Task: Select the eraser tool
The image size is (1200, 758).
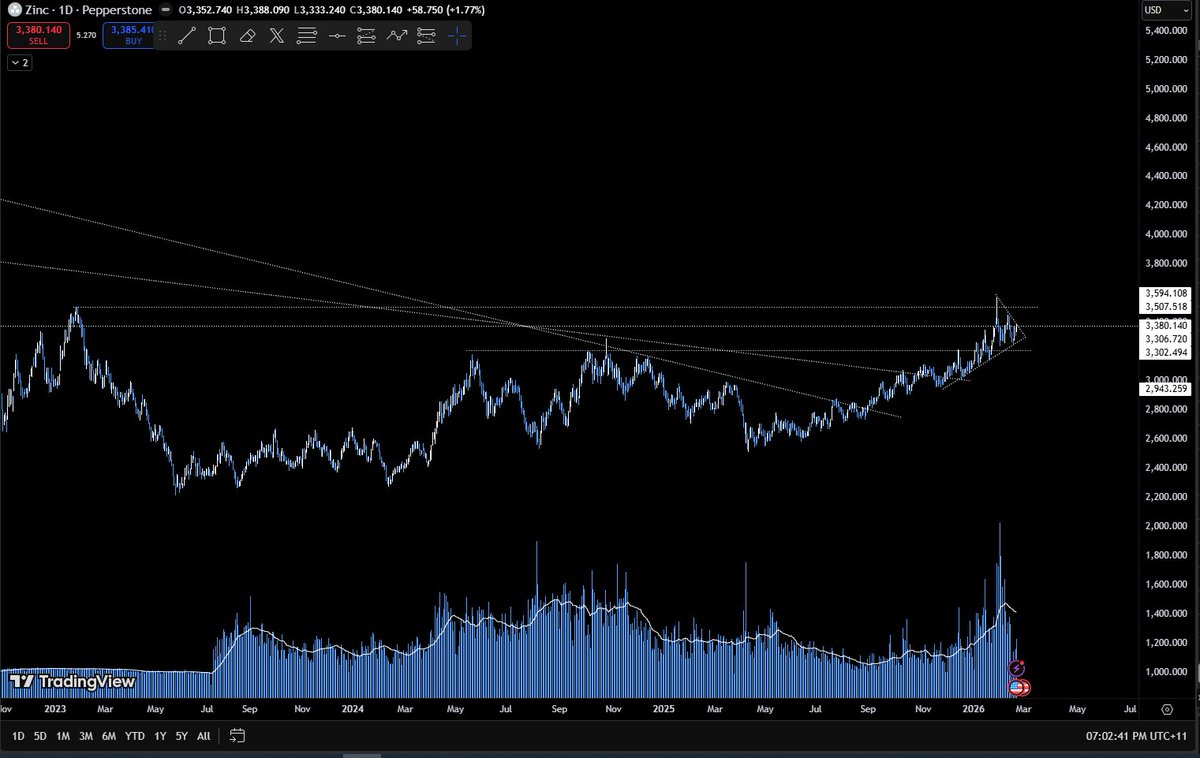Action: (x=247, y=36)
